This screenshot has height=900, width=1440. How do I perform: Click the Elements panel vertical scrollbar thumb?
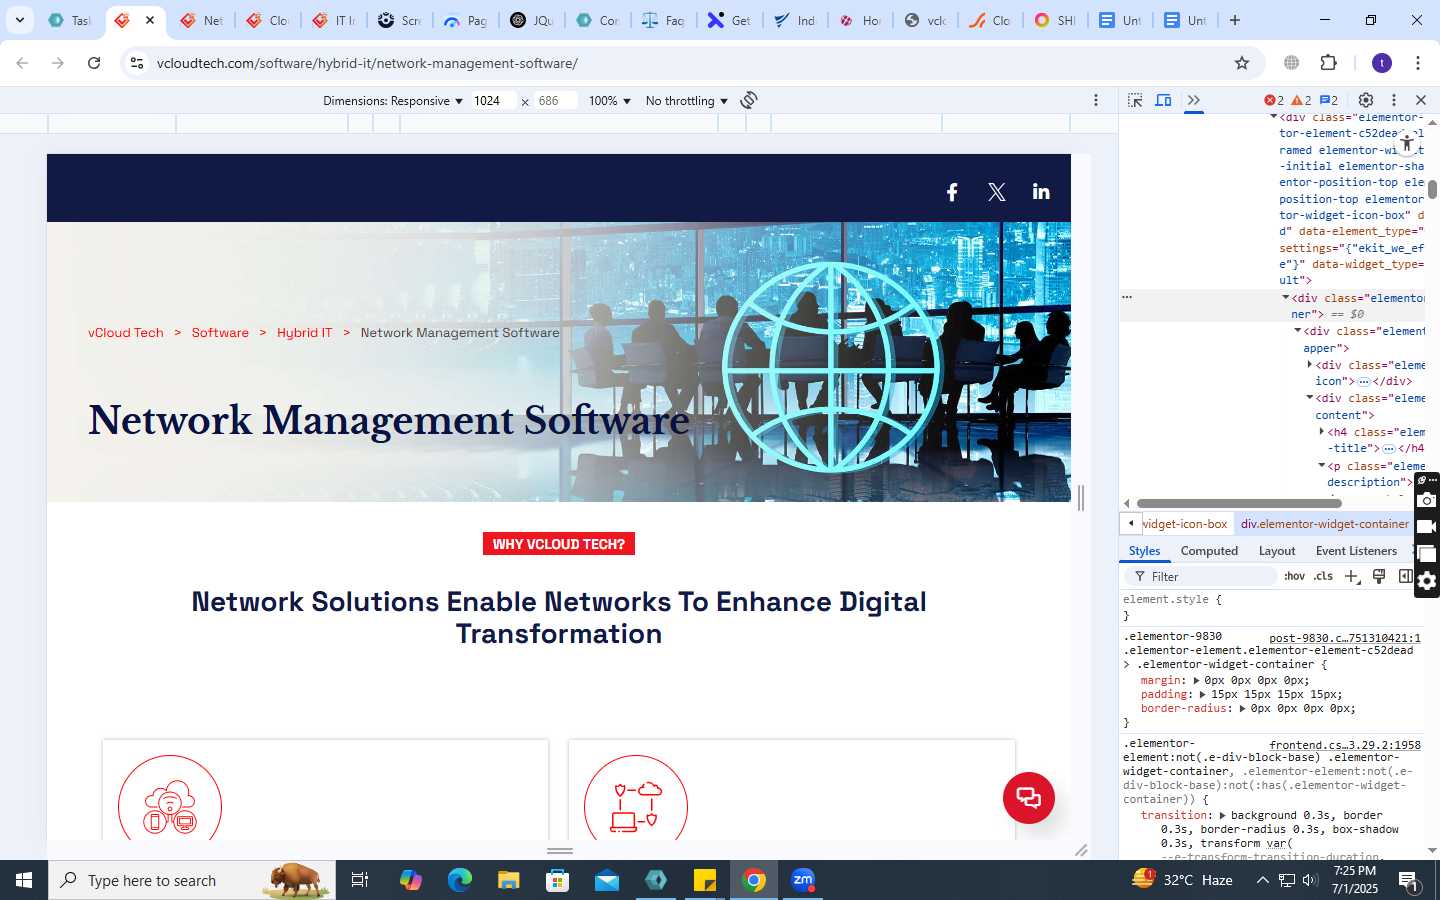[1432, 189]
